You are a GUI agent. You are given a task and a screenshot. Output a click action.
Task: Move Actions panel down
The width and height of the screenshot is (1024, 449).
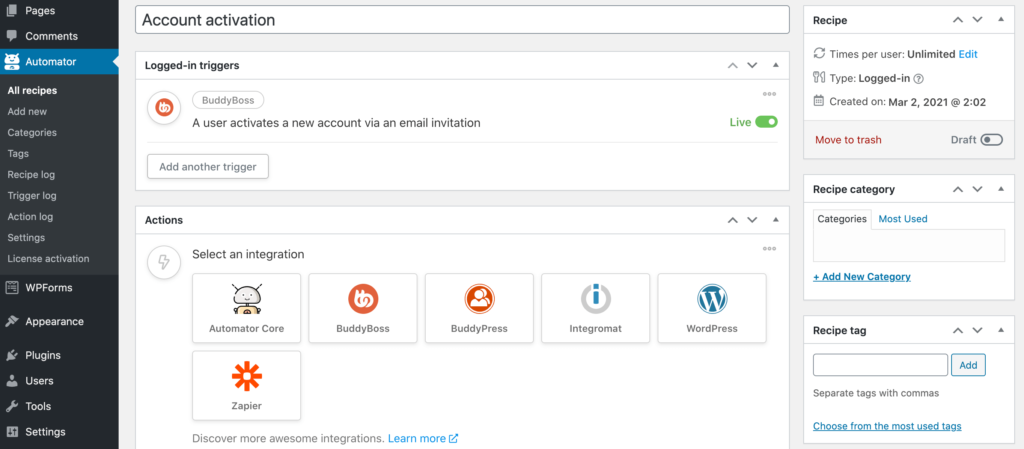coord(752,220)
